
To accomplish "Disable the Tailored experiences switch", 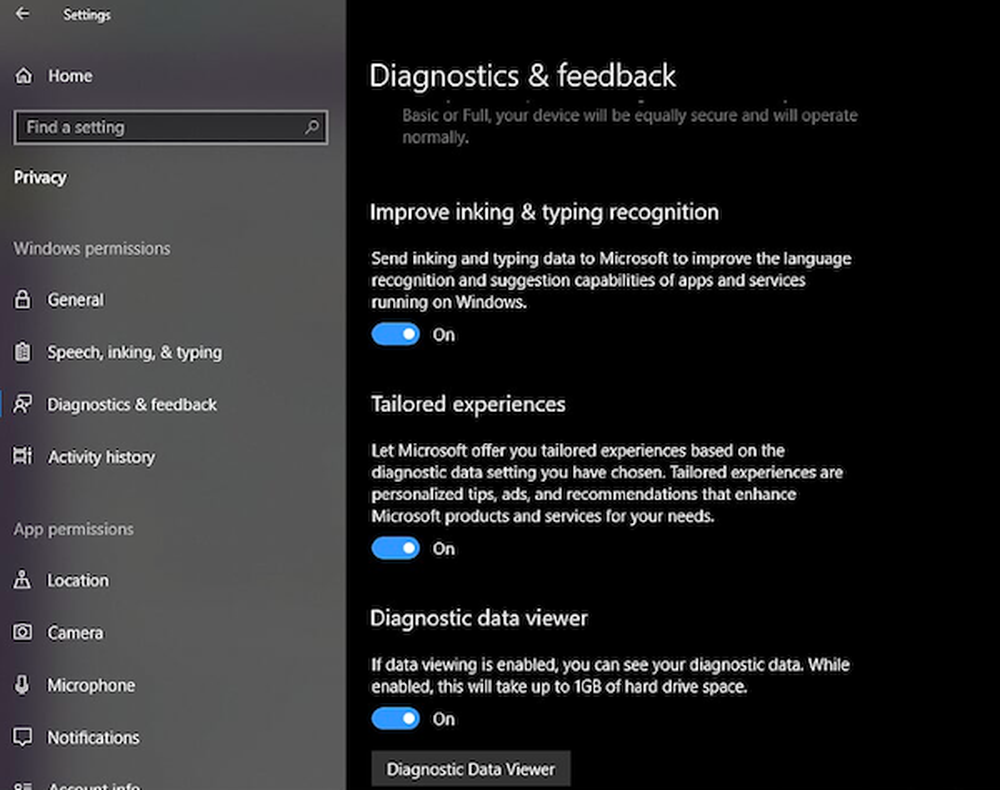I will 396,549.
